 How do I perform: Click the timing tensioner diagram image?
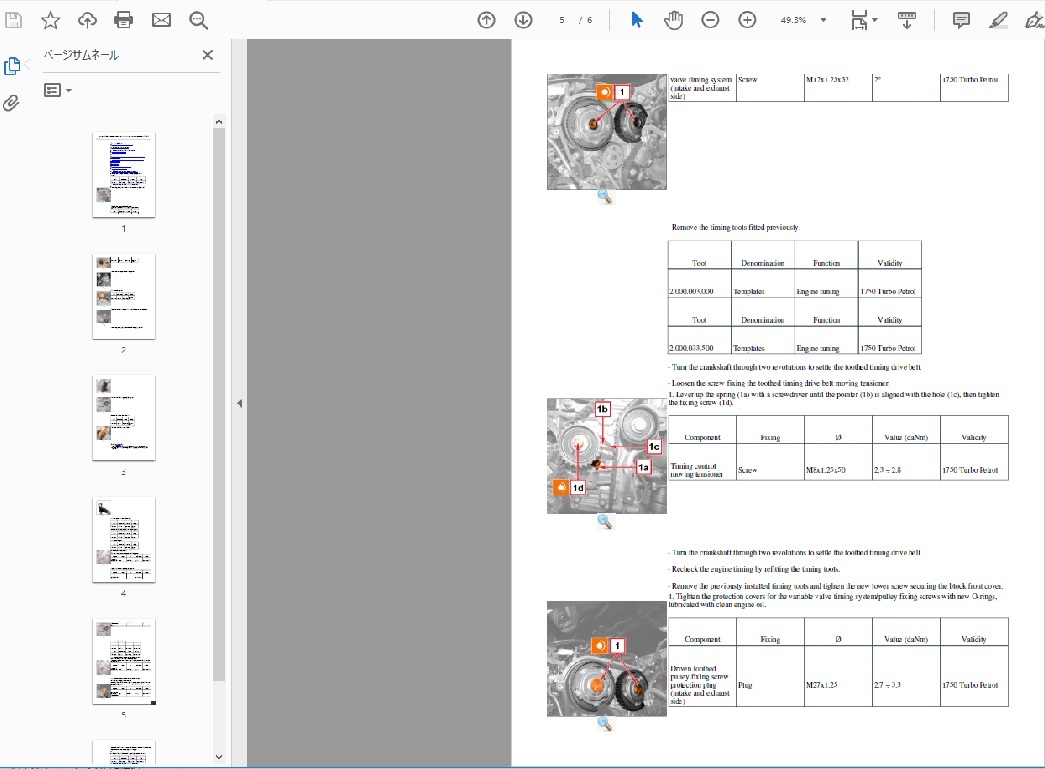tap(606, 456)
